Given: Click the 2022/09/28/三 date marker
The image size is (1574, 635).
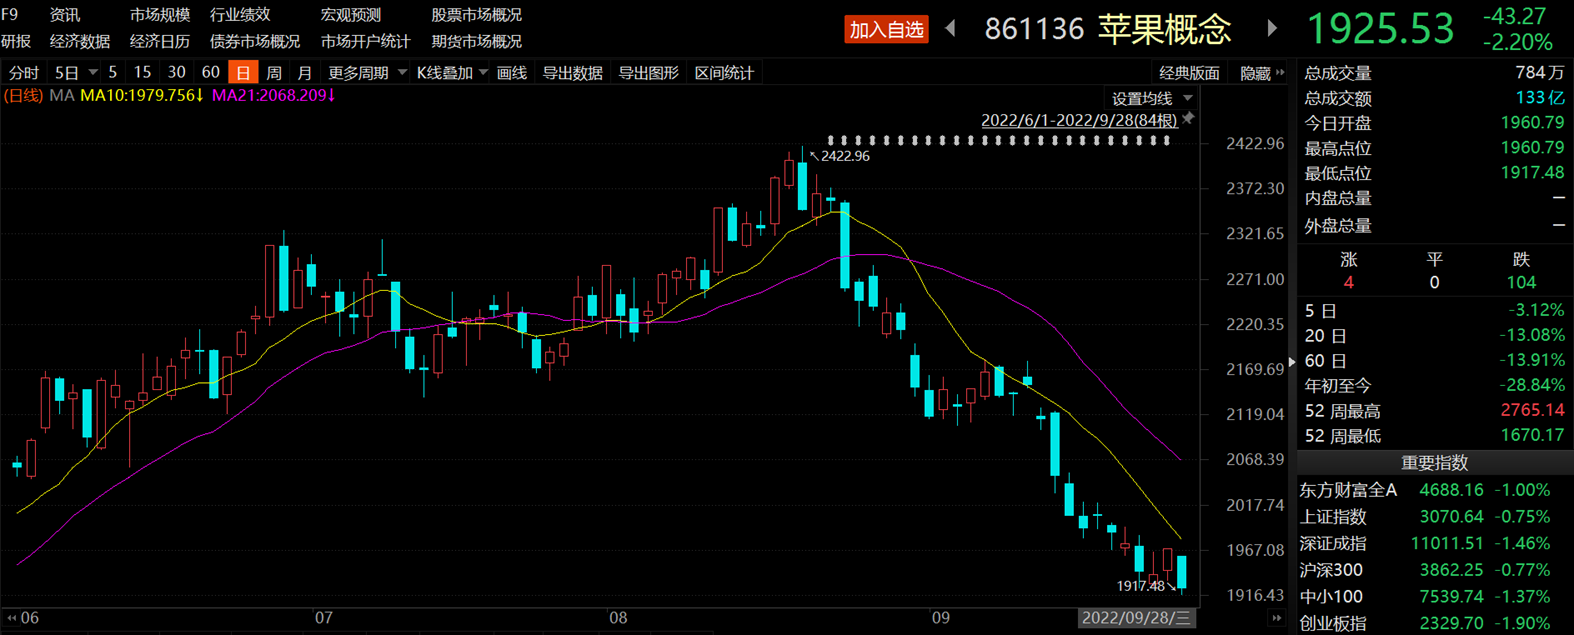Looking at the screenshot, I should point(1136,618).
